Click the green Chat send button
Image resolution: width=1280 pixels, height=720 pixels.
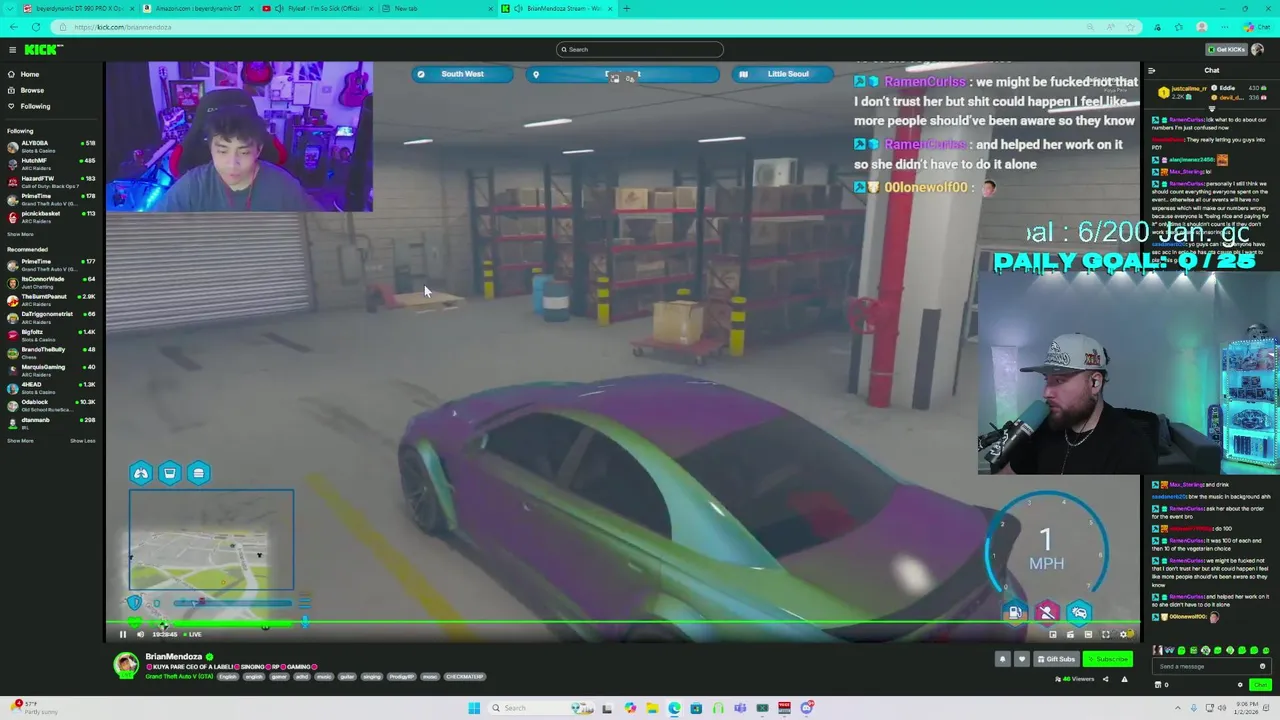click(1260, 685)
